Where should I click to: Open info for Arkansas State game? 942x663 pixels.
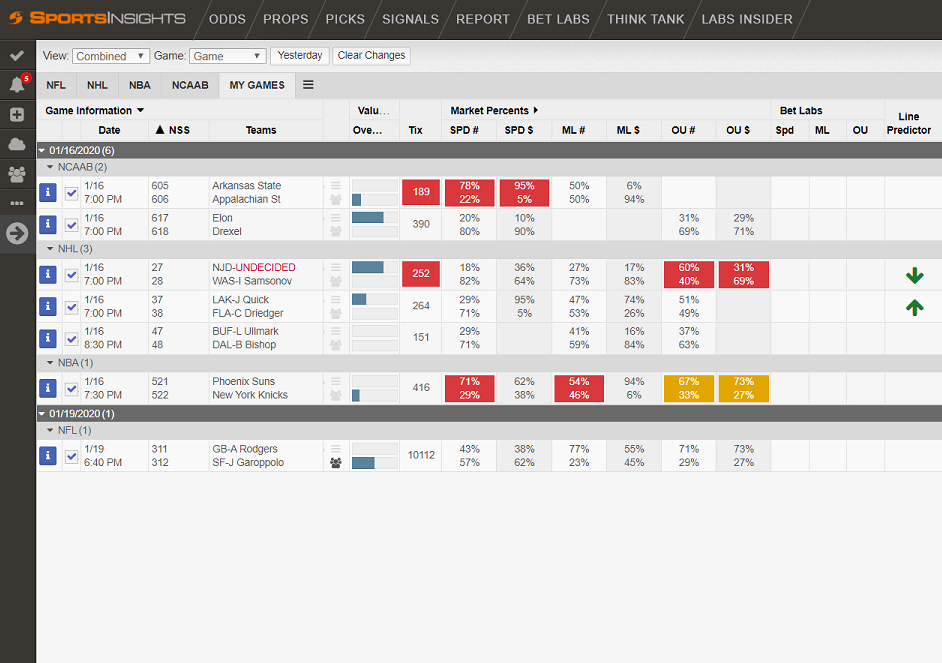click(47, 193)
